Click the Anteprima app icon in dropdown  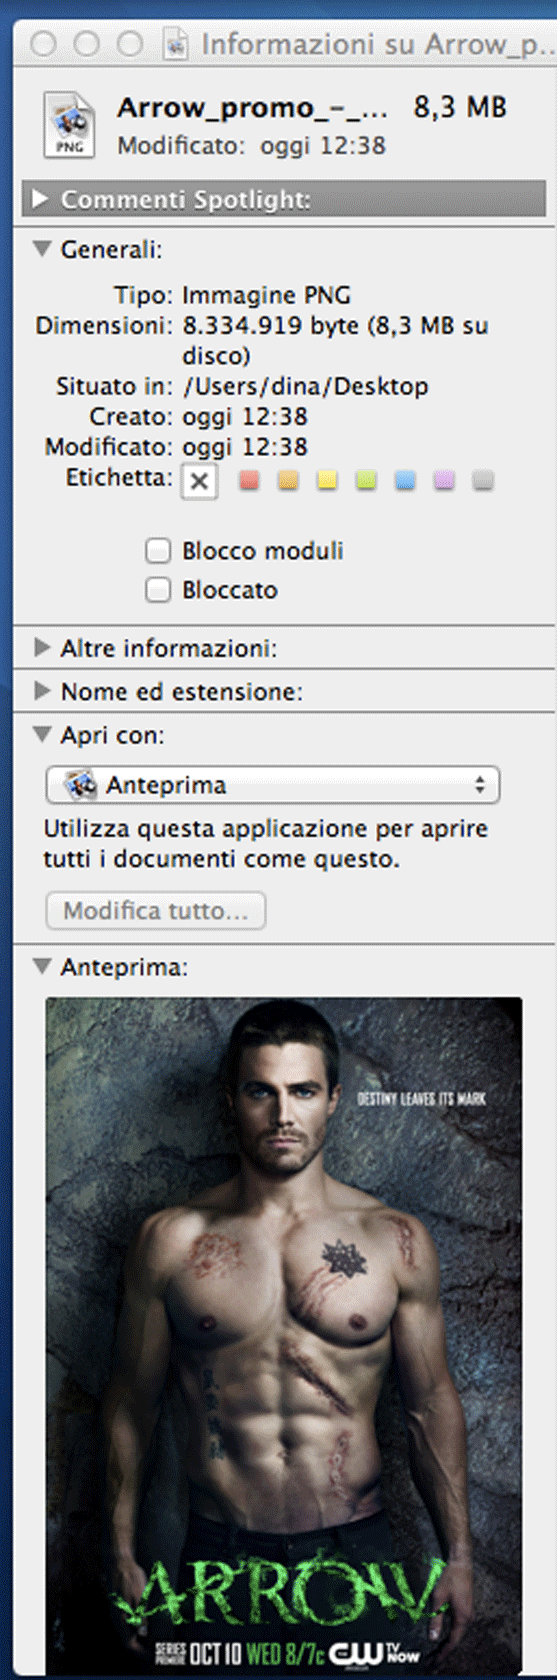pos(80,785)
